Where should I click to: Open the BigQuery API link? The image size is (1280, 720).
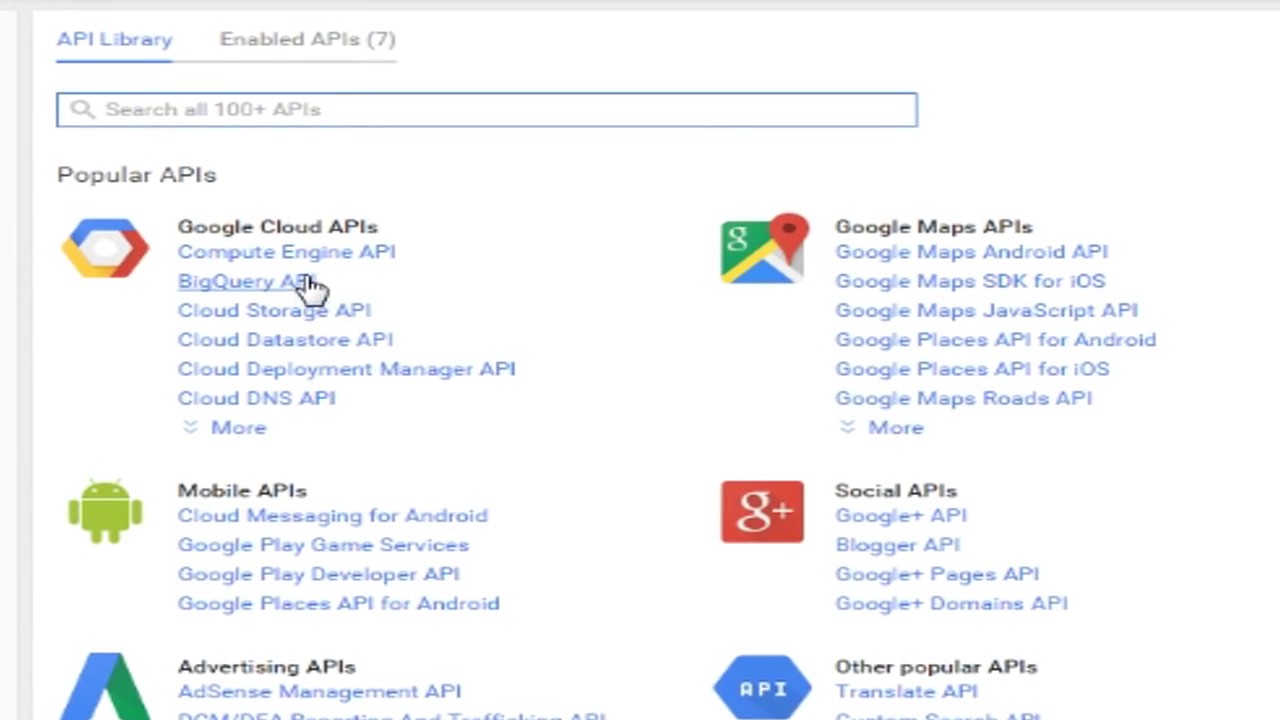click(247, 281)
